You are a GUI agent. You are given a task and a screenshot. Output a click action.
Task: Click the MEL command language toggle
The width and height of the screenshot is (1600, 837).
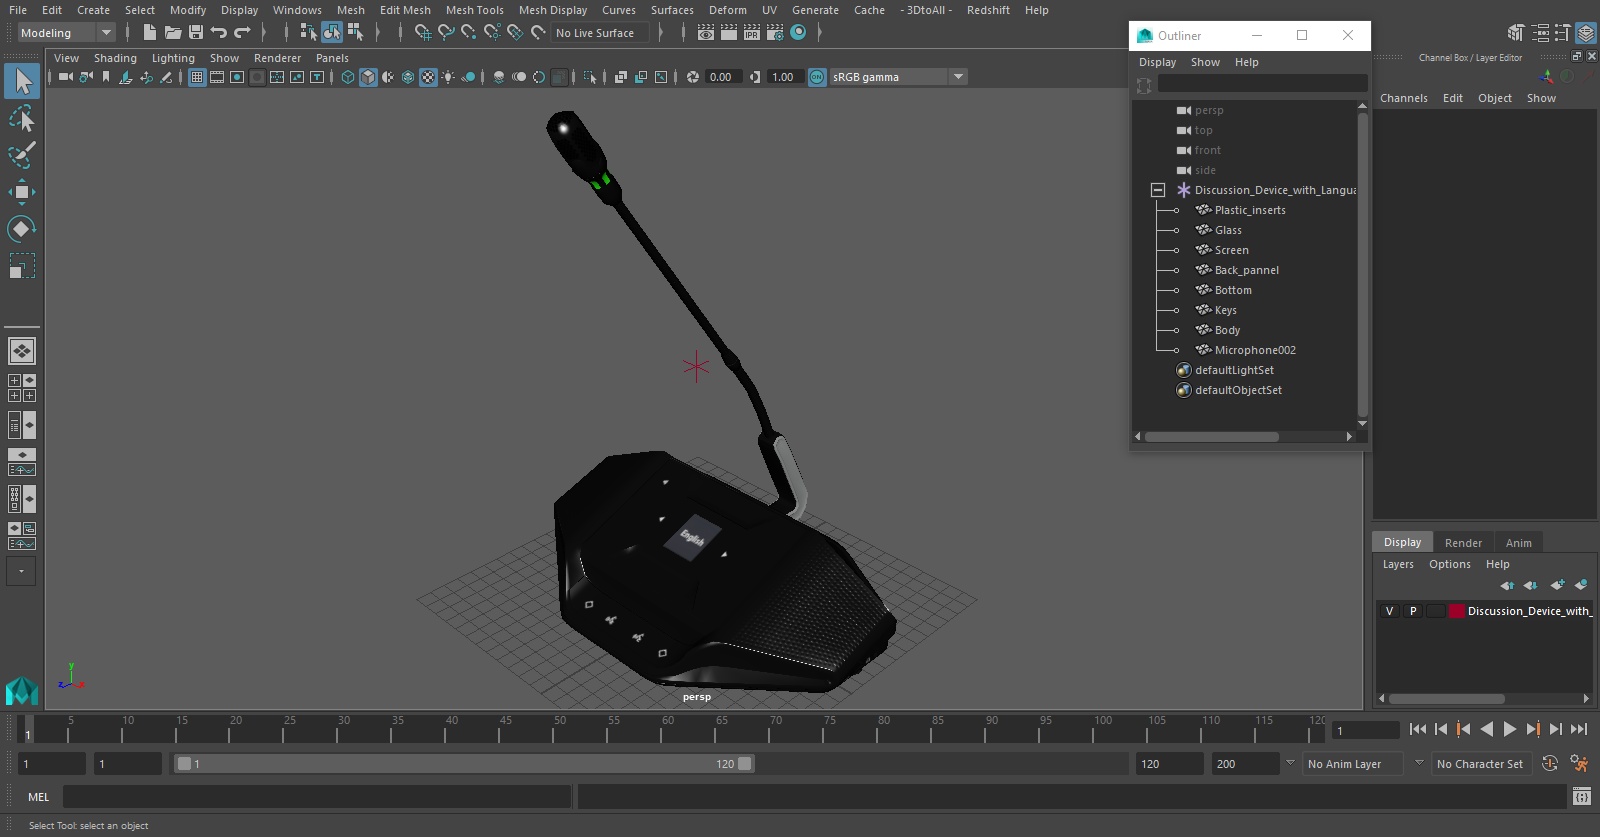point(38,797)
